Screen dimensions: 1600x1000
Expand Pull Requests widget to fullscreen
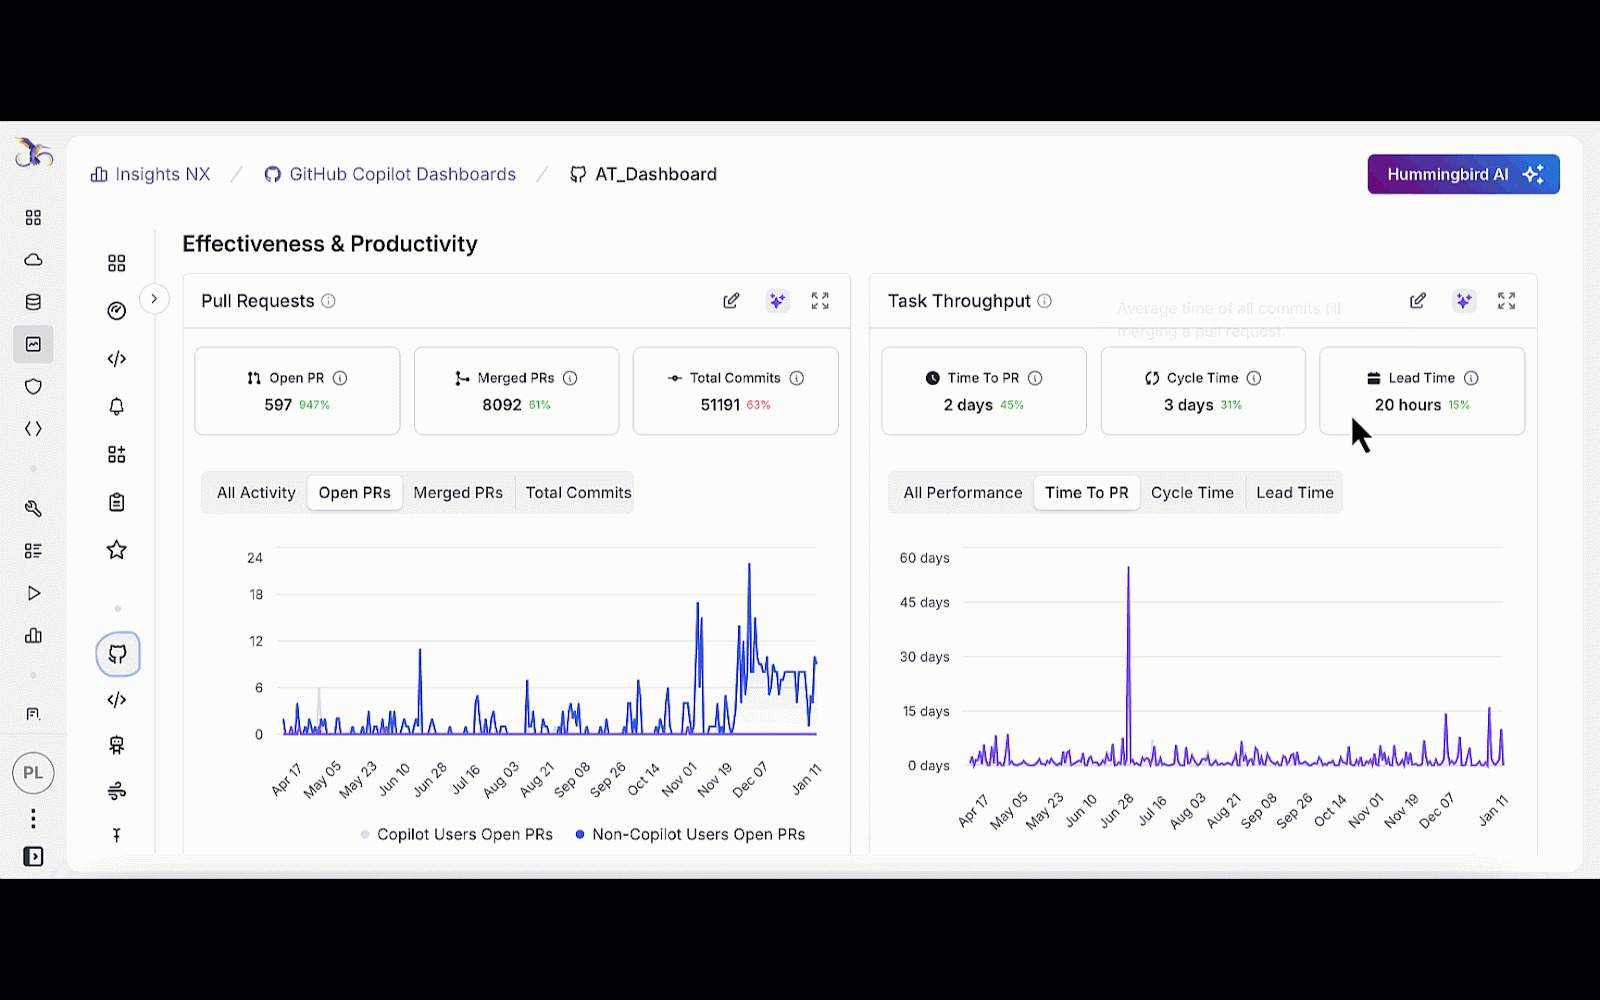coord(820,301)
